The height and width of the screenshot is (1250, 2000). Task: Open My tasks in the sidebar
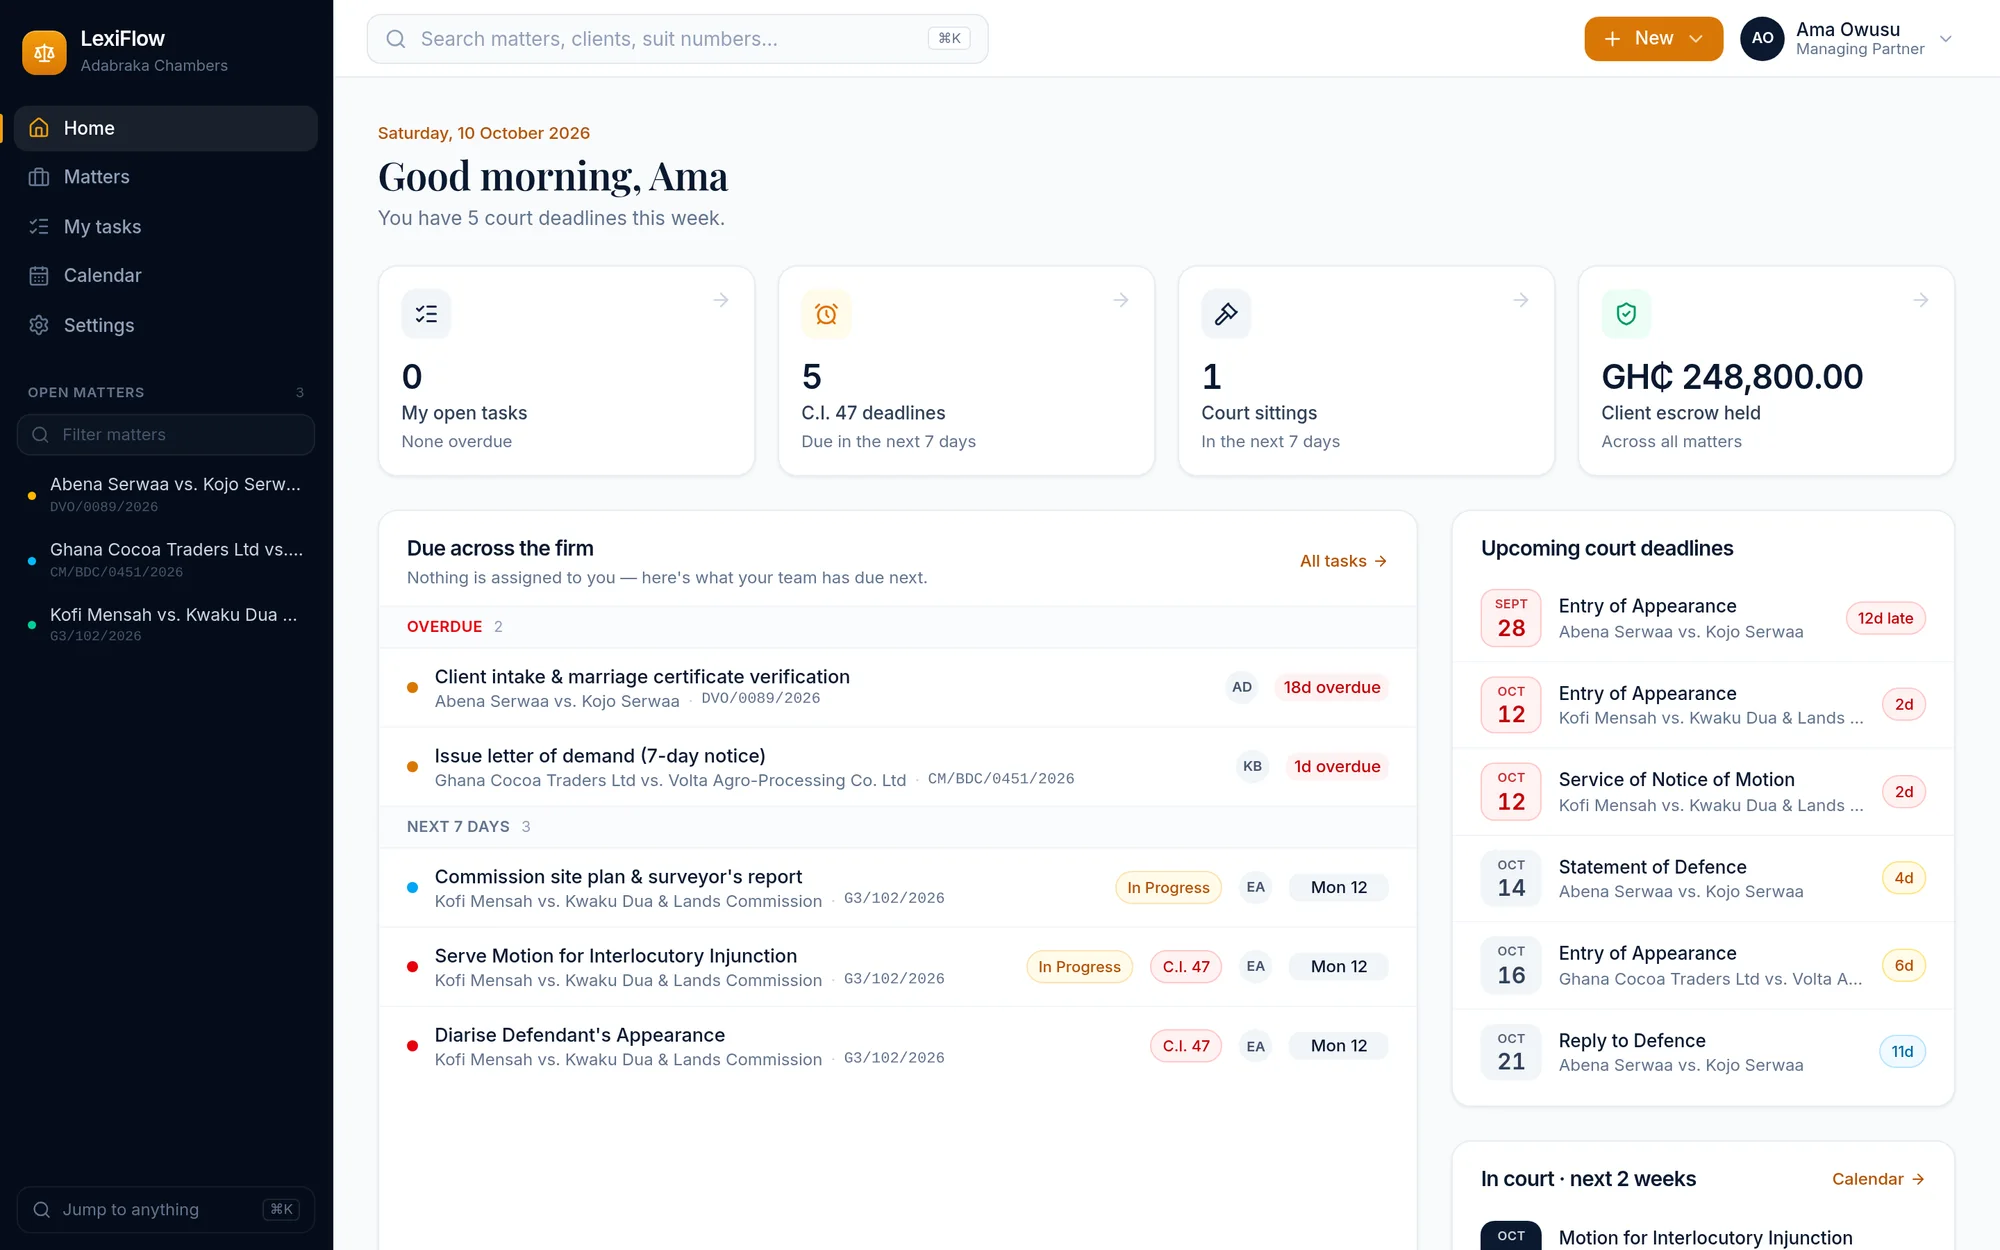(x=166, y=227)
